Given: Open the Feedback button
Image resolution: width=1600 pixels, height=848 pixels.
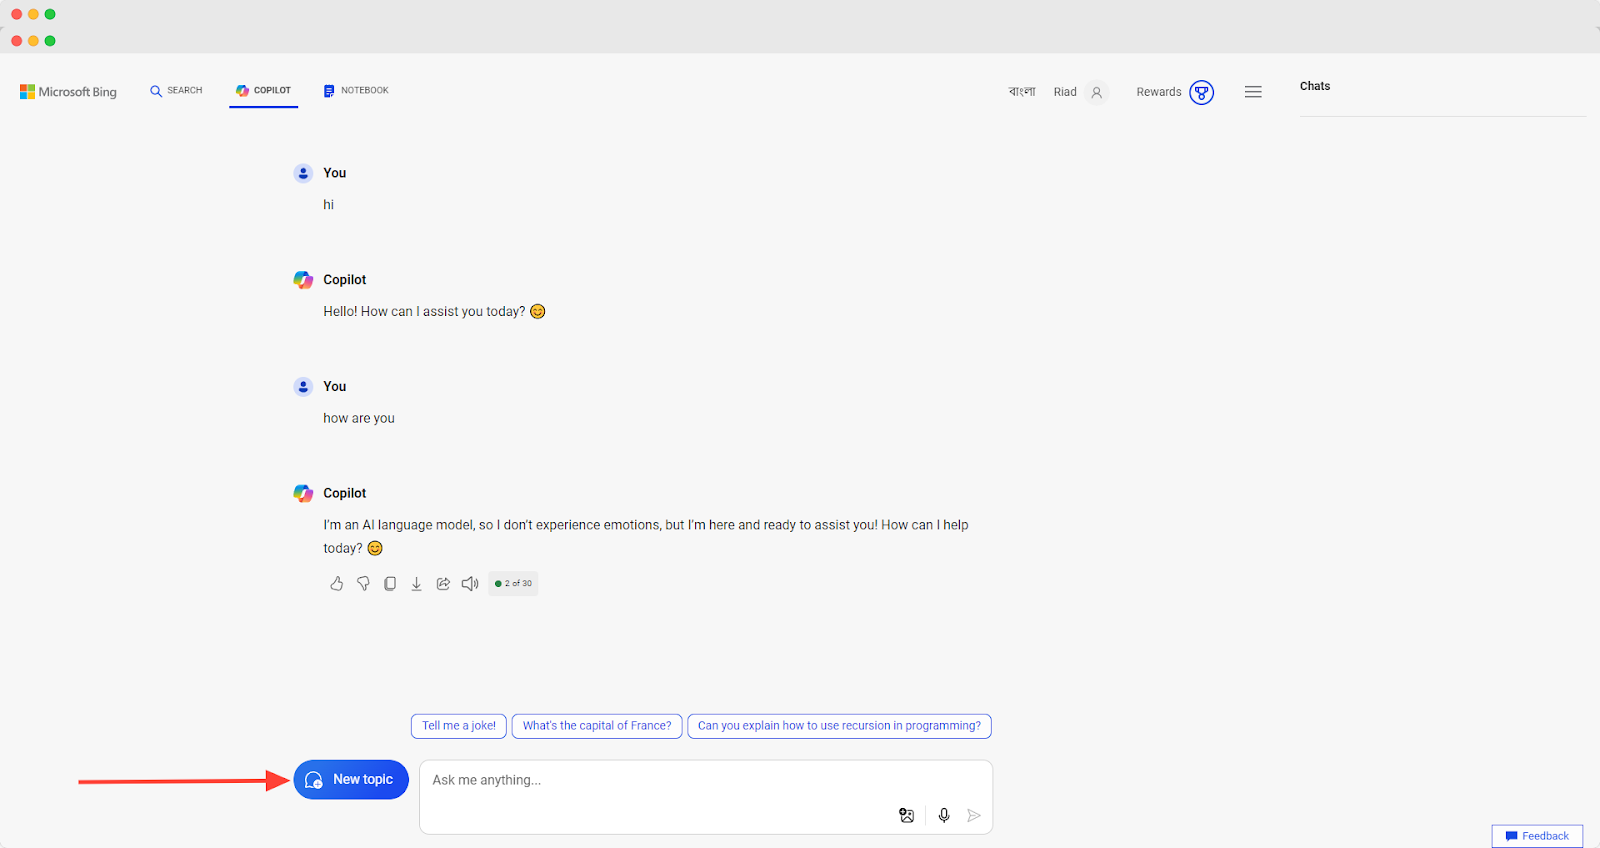Looking at the screenshot, I should (x=1537, y=836).
